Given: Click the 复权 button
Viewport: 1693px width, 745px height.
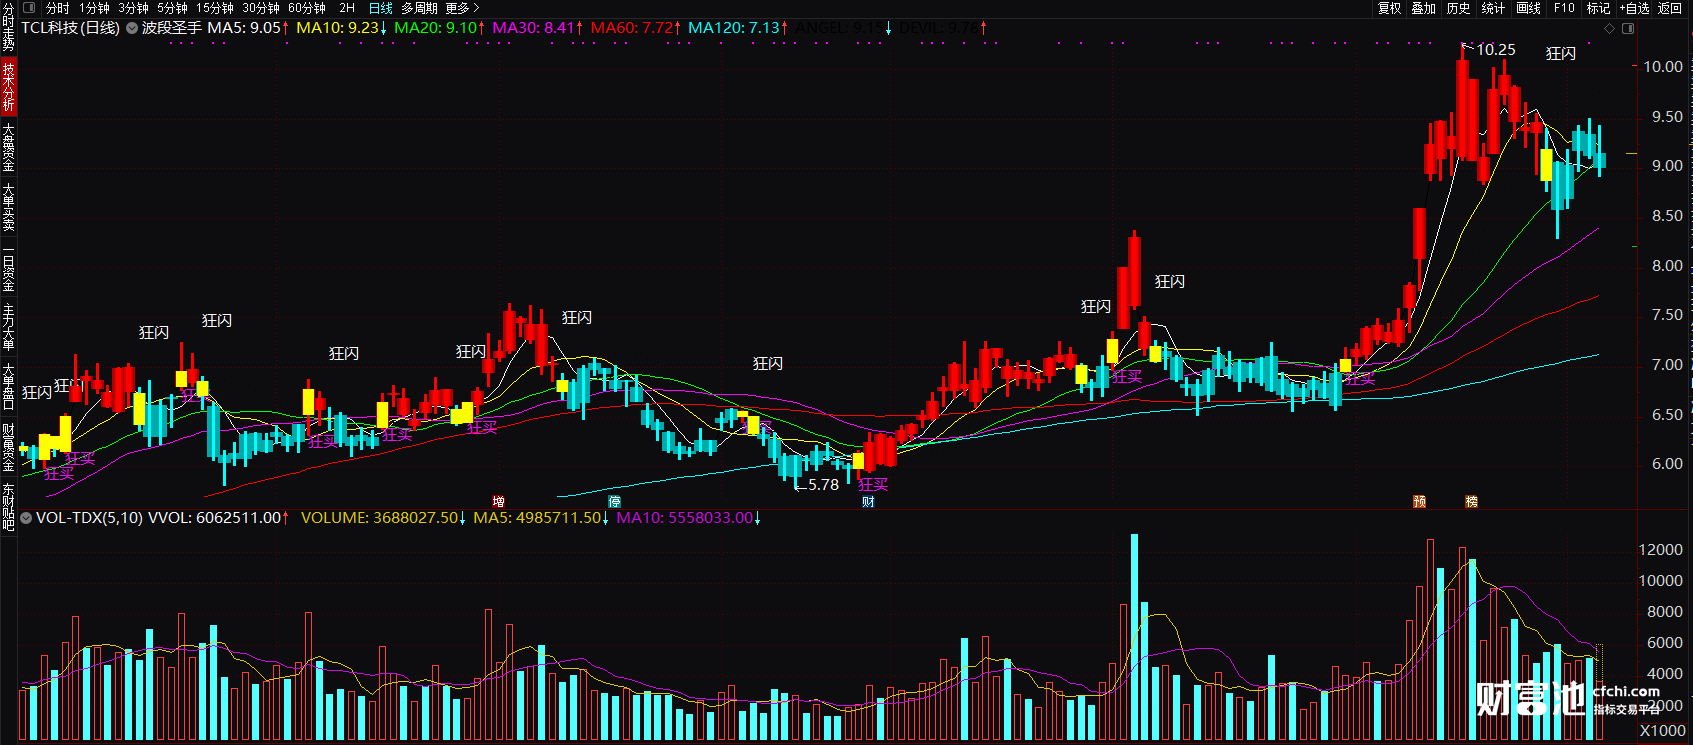Looking at the screenshot, I should point(1390,8).
